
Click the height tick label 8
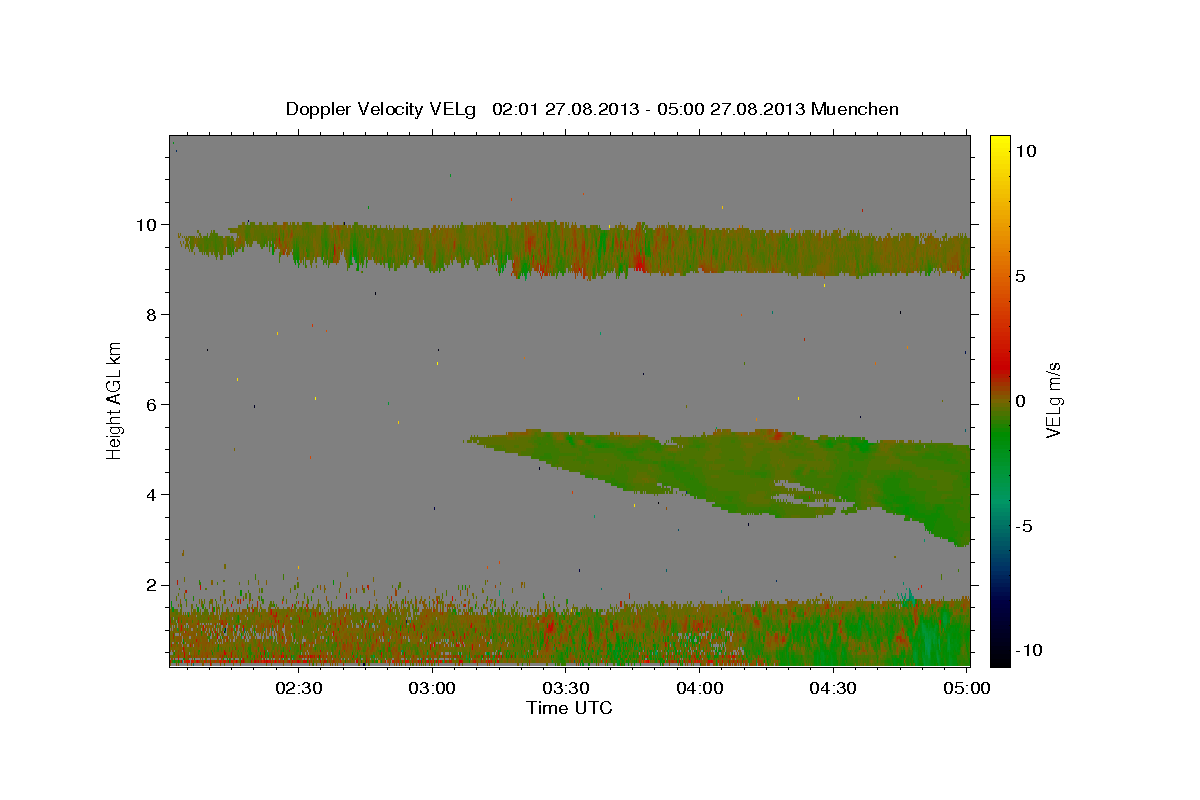click(153, 315)
